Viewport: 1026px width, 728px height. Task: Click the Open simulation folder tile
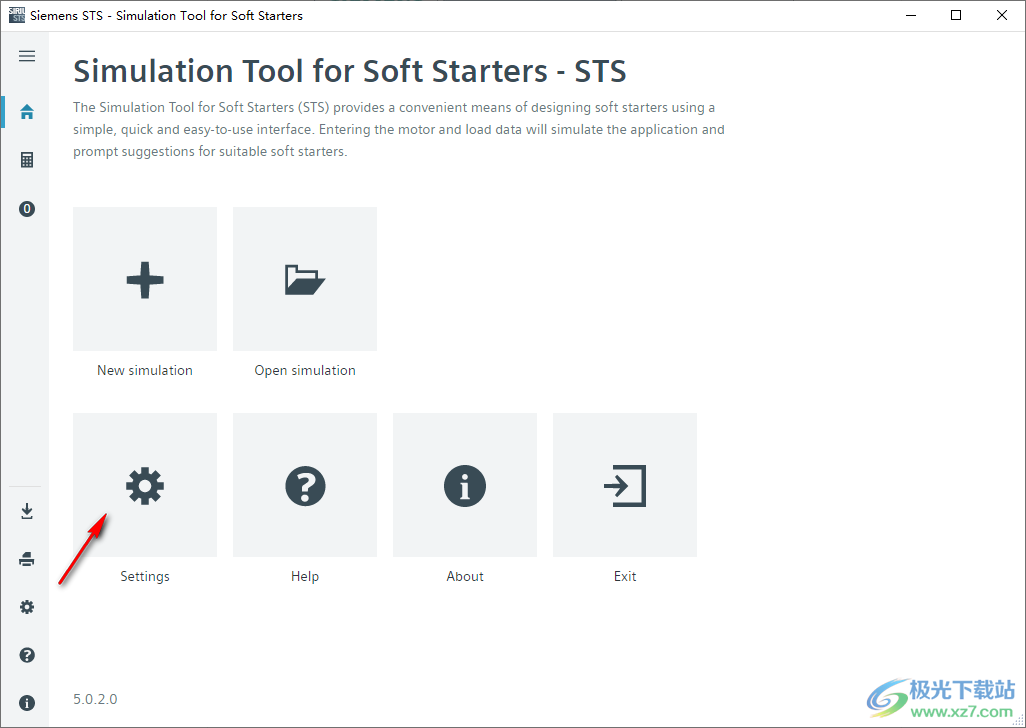pos(305,279)
